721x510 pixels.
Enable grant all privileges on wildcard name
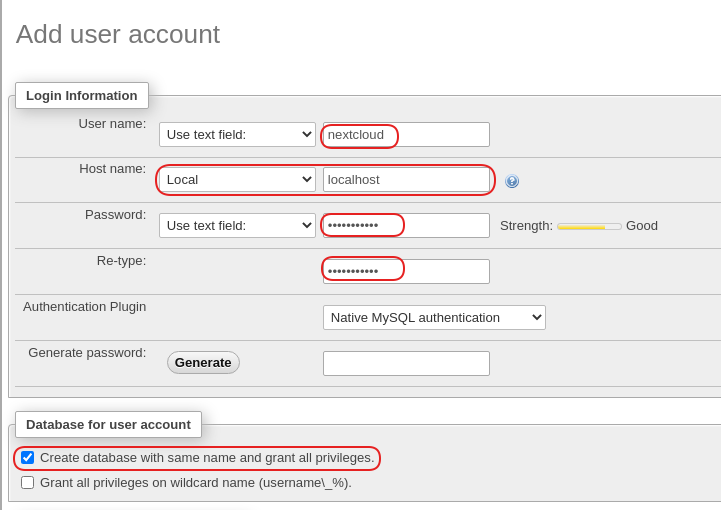[28, 483]
